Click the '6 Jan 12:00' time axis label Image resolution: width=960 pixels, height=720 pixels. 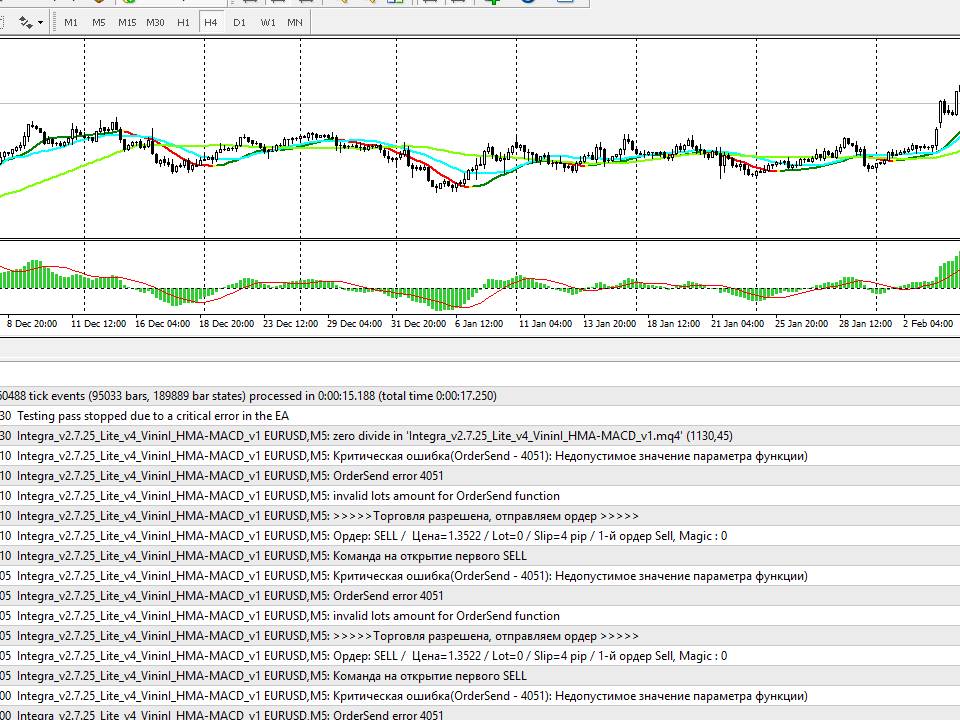[479, 323]
